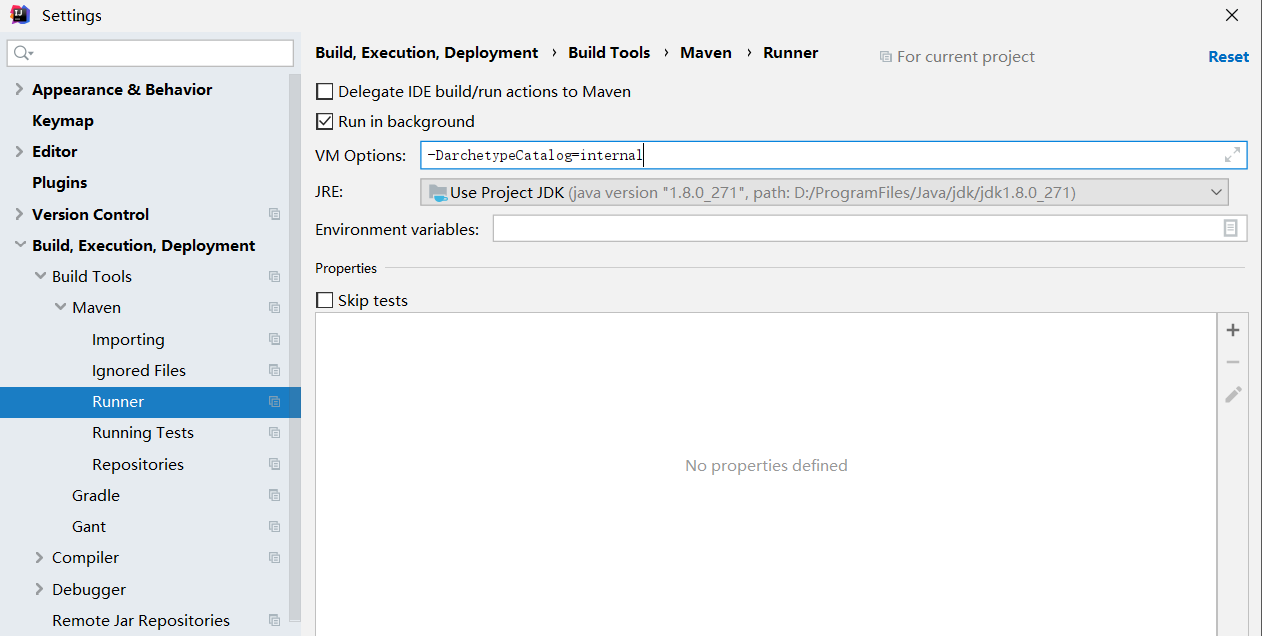The height and width of the screenshot is (636, 1262).
Task: Click project-level icon beside Runner
Action: click(x=274, y=401)
